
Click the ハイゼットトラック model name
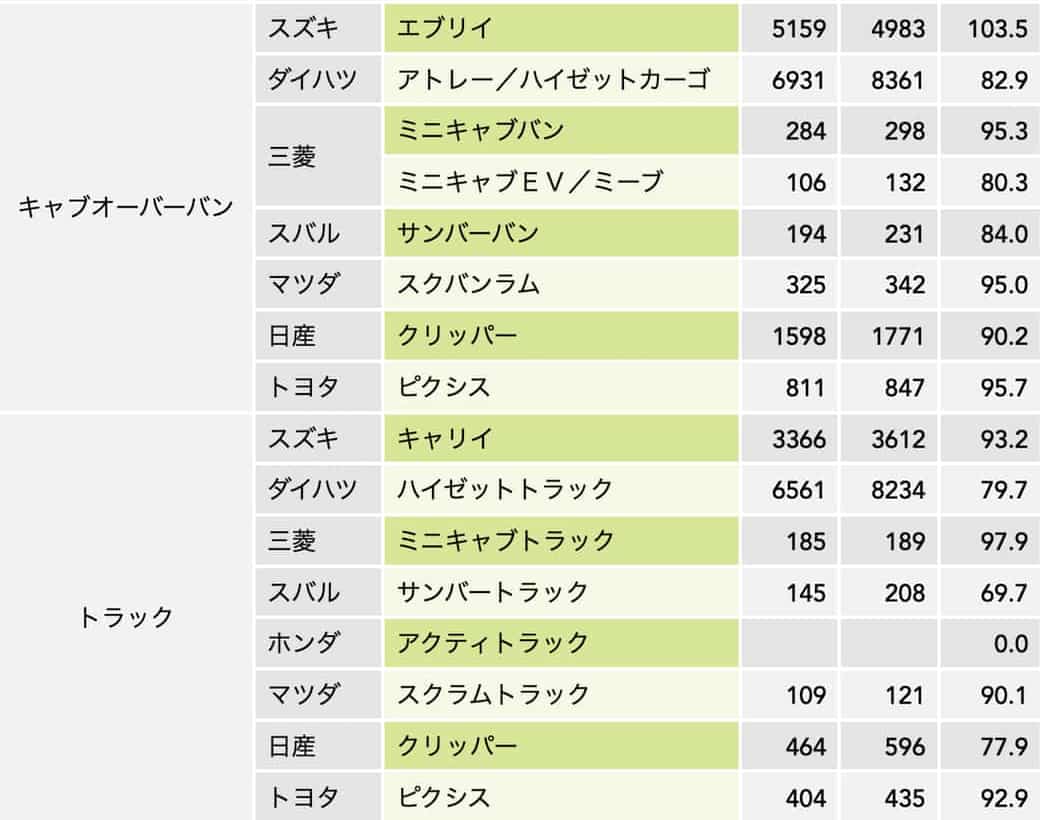(504, 489)
